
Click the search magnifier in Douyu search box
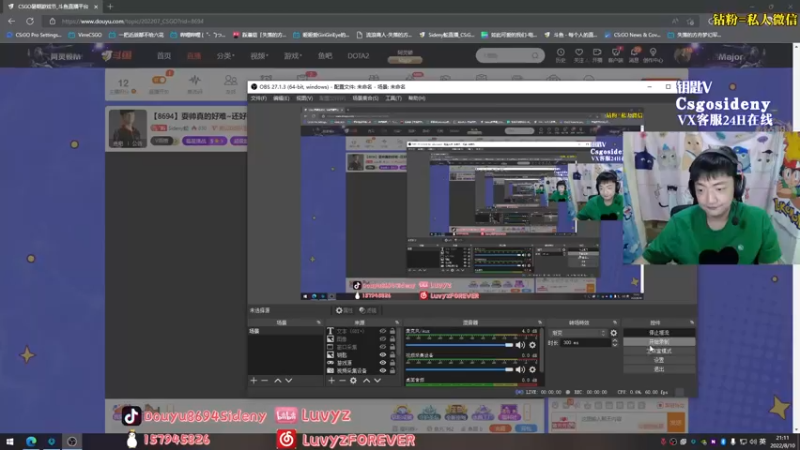[535, 56]
